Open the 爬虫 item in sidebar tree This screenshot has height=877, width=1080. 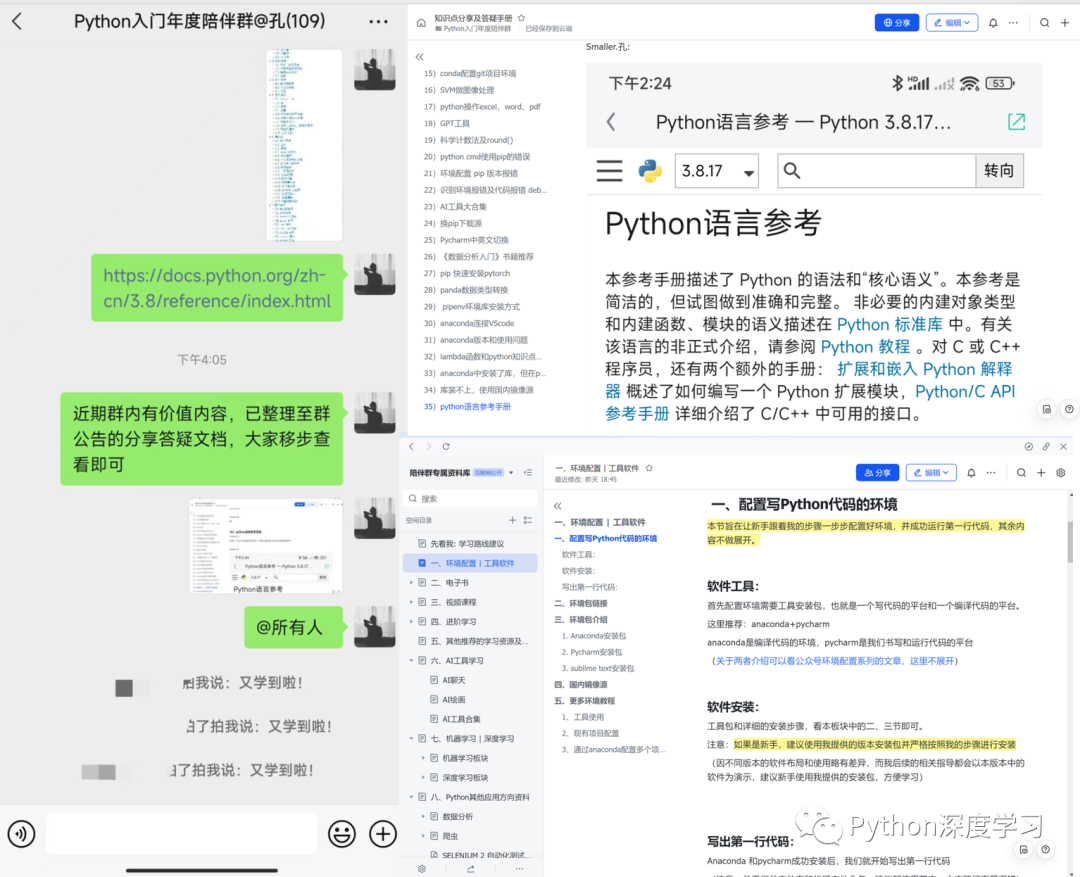tap(450, 836)
